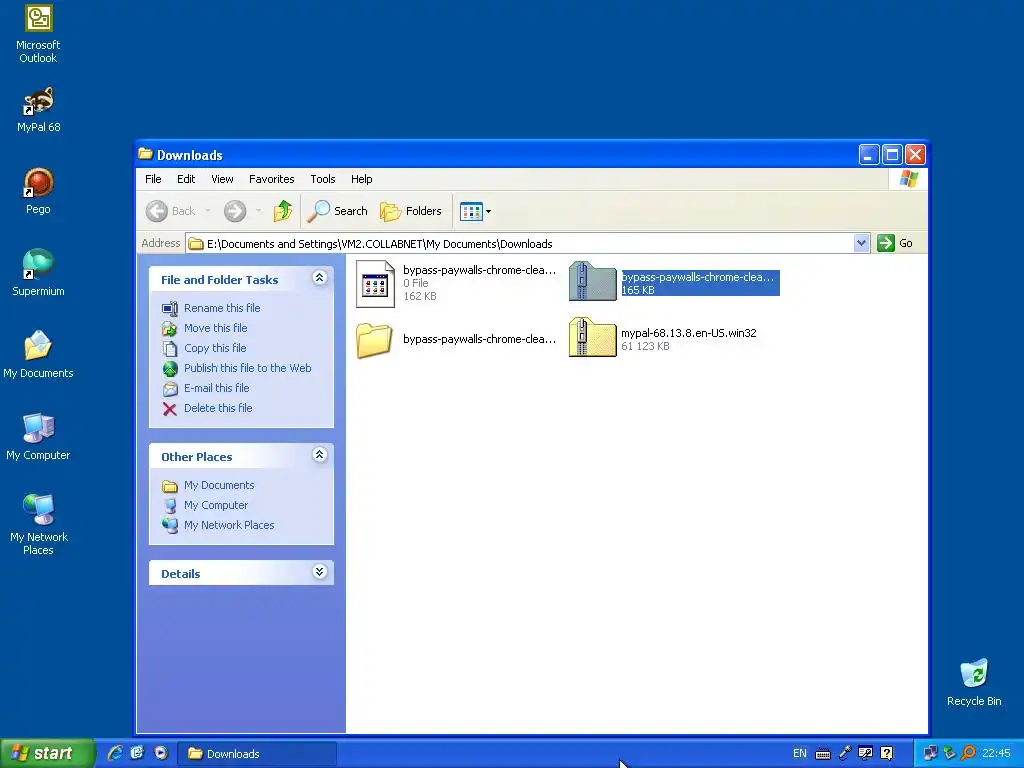Click the Back toolbar button
This screenshot has height=768, width=1024.
[170, 211]
